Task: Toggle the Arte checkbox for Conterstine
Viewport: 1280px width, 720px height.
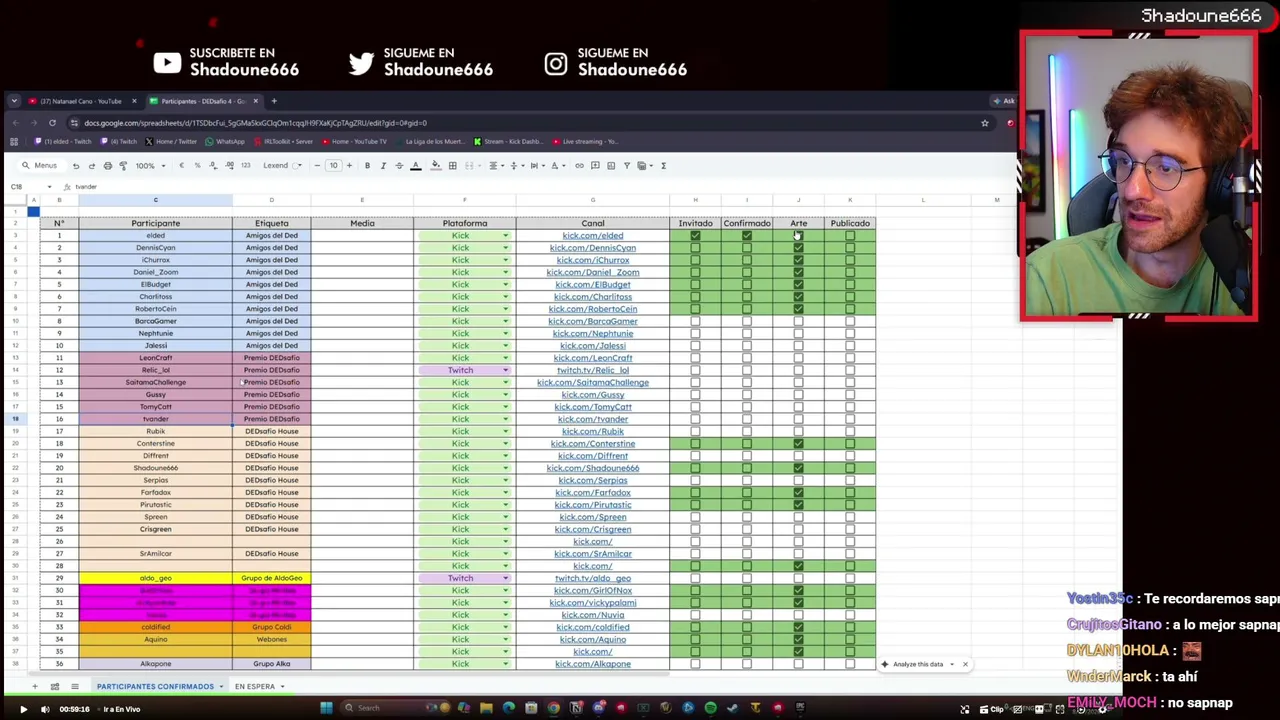Action: (798, 444)
